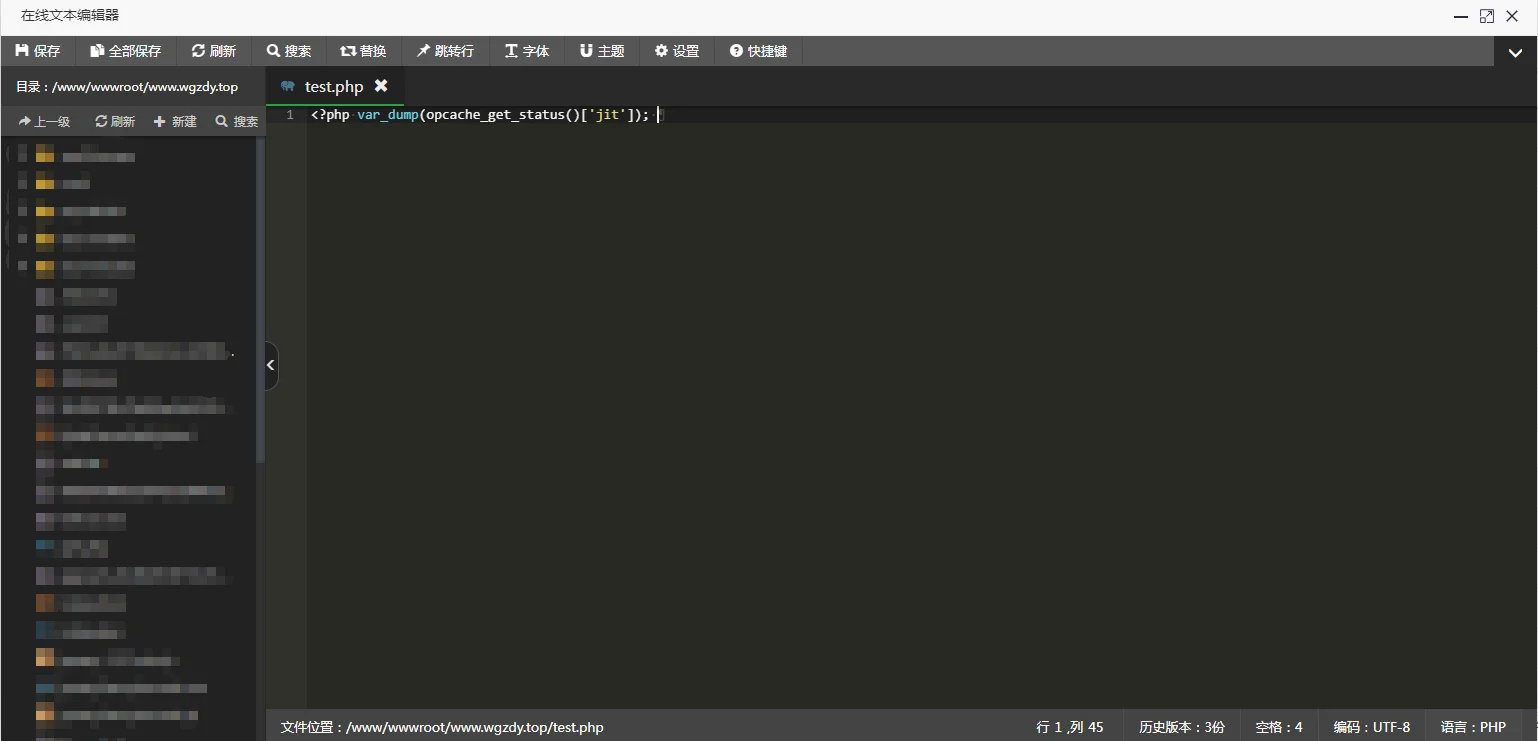Open the Settings (设置) panel

coord(677,51)
